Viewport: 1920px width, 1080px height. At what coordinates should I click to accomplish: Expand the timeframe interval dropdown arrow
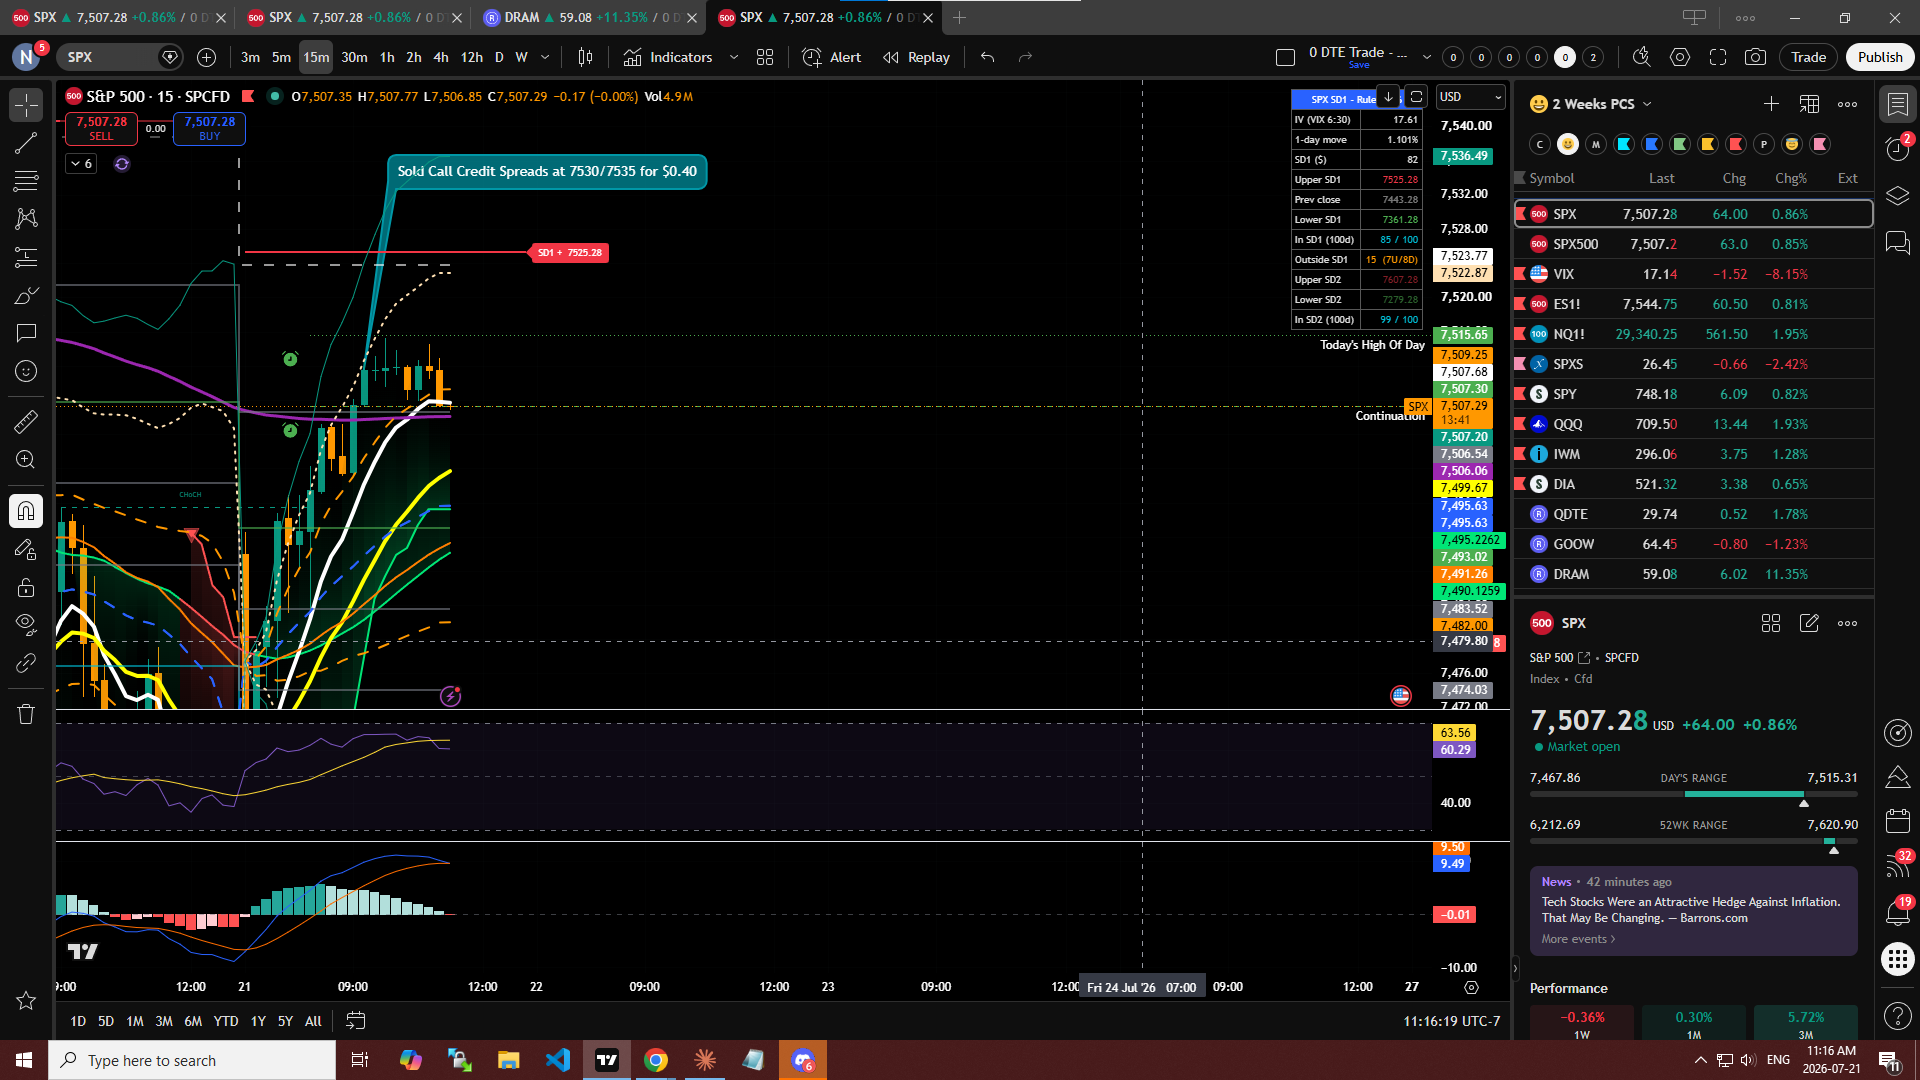tap(545, 57)
